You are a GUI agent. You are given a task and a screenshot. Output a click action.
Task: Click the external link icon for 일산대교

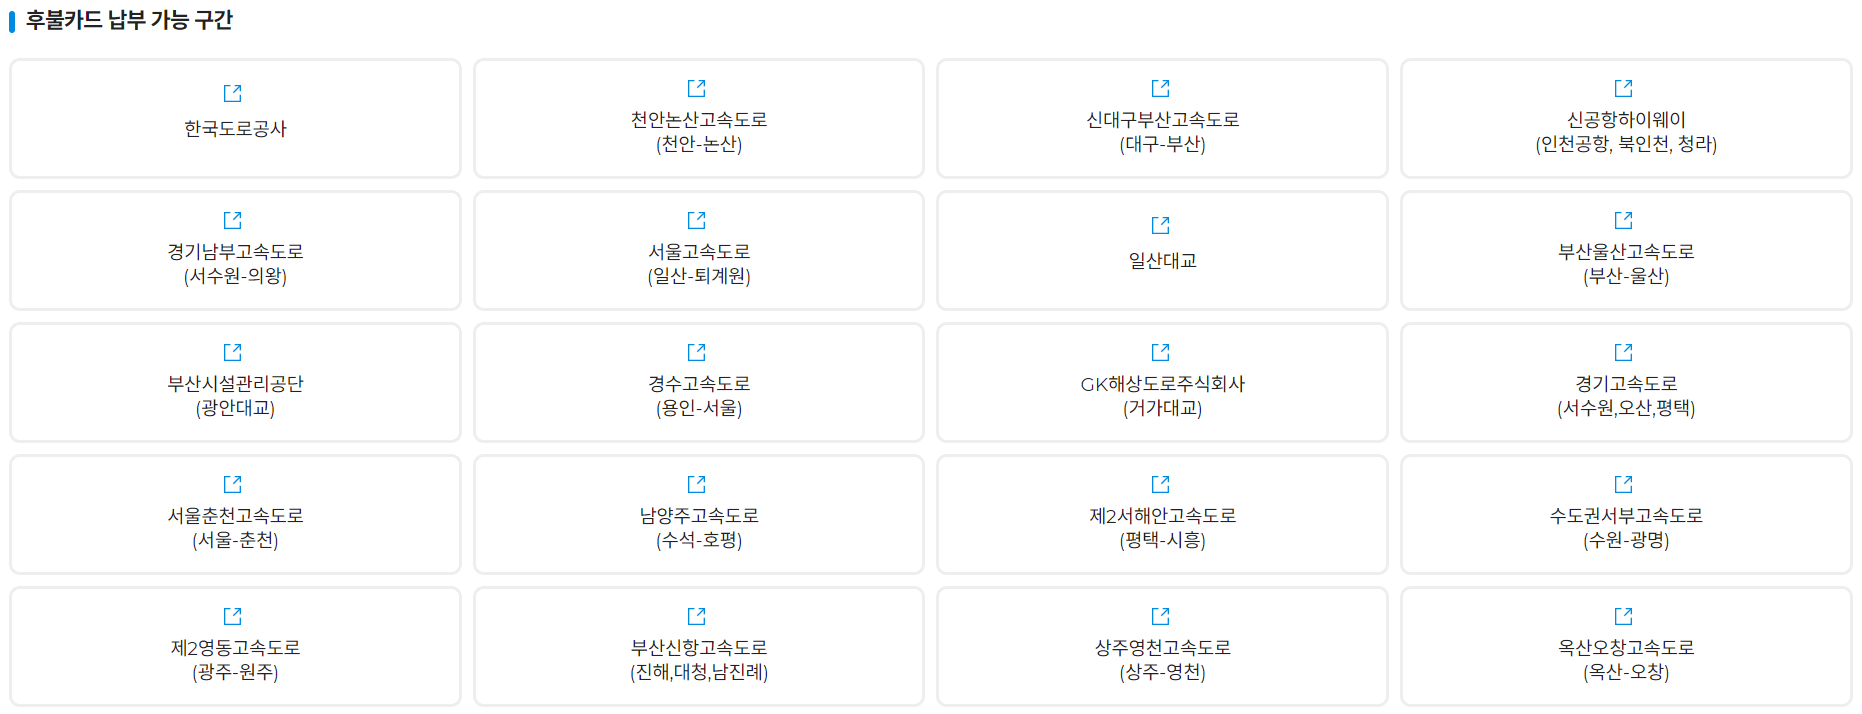(1160, 223)
